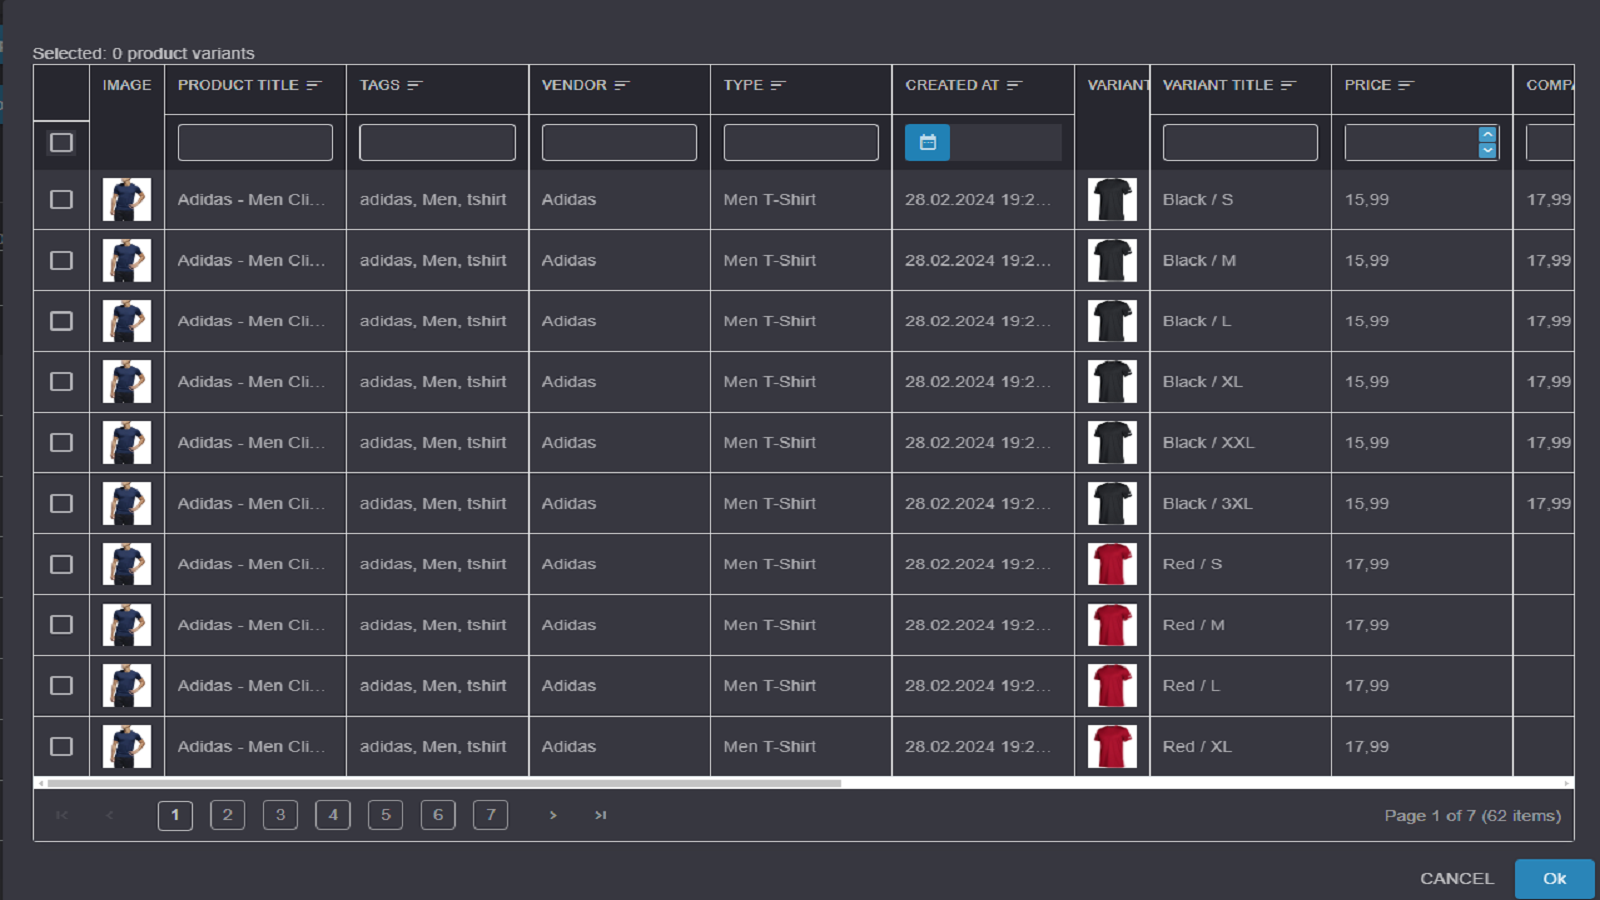Check the Black / XL variant row checkbox
1600x900 pixels.
(x=61, y=381)
